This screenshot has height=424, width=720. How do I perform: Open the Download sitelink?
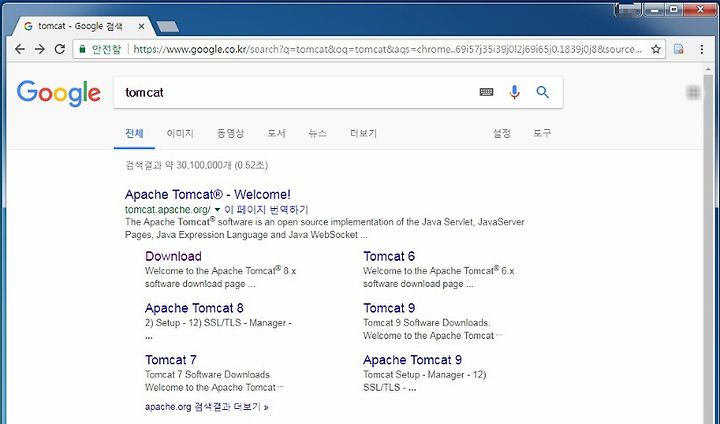[x=173, y=256]
